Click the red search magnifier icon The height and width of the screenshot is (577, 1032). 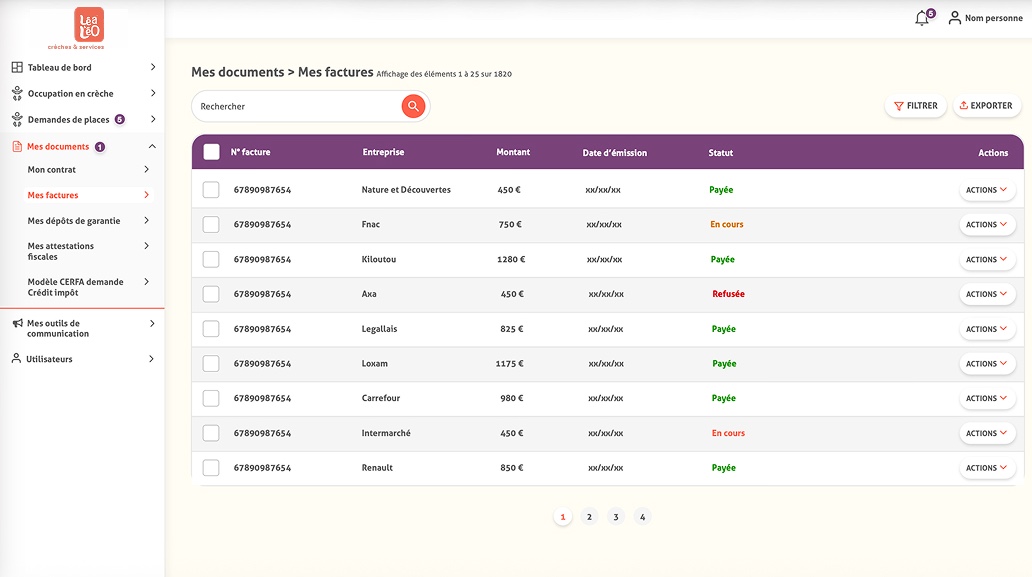(x=413, y=106)
